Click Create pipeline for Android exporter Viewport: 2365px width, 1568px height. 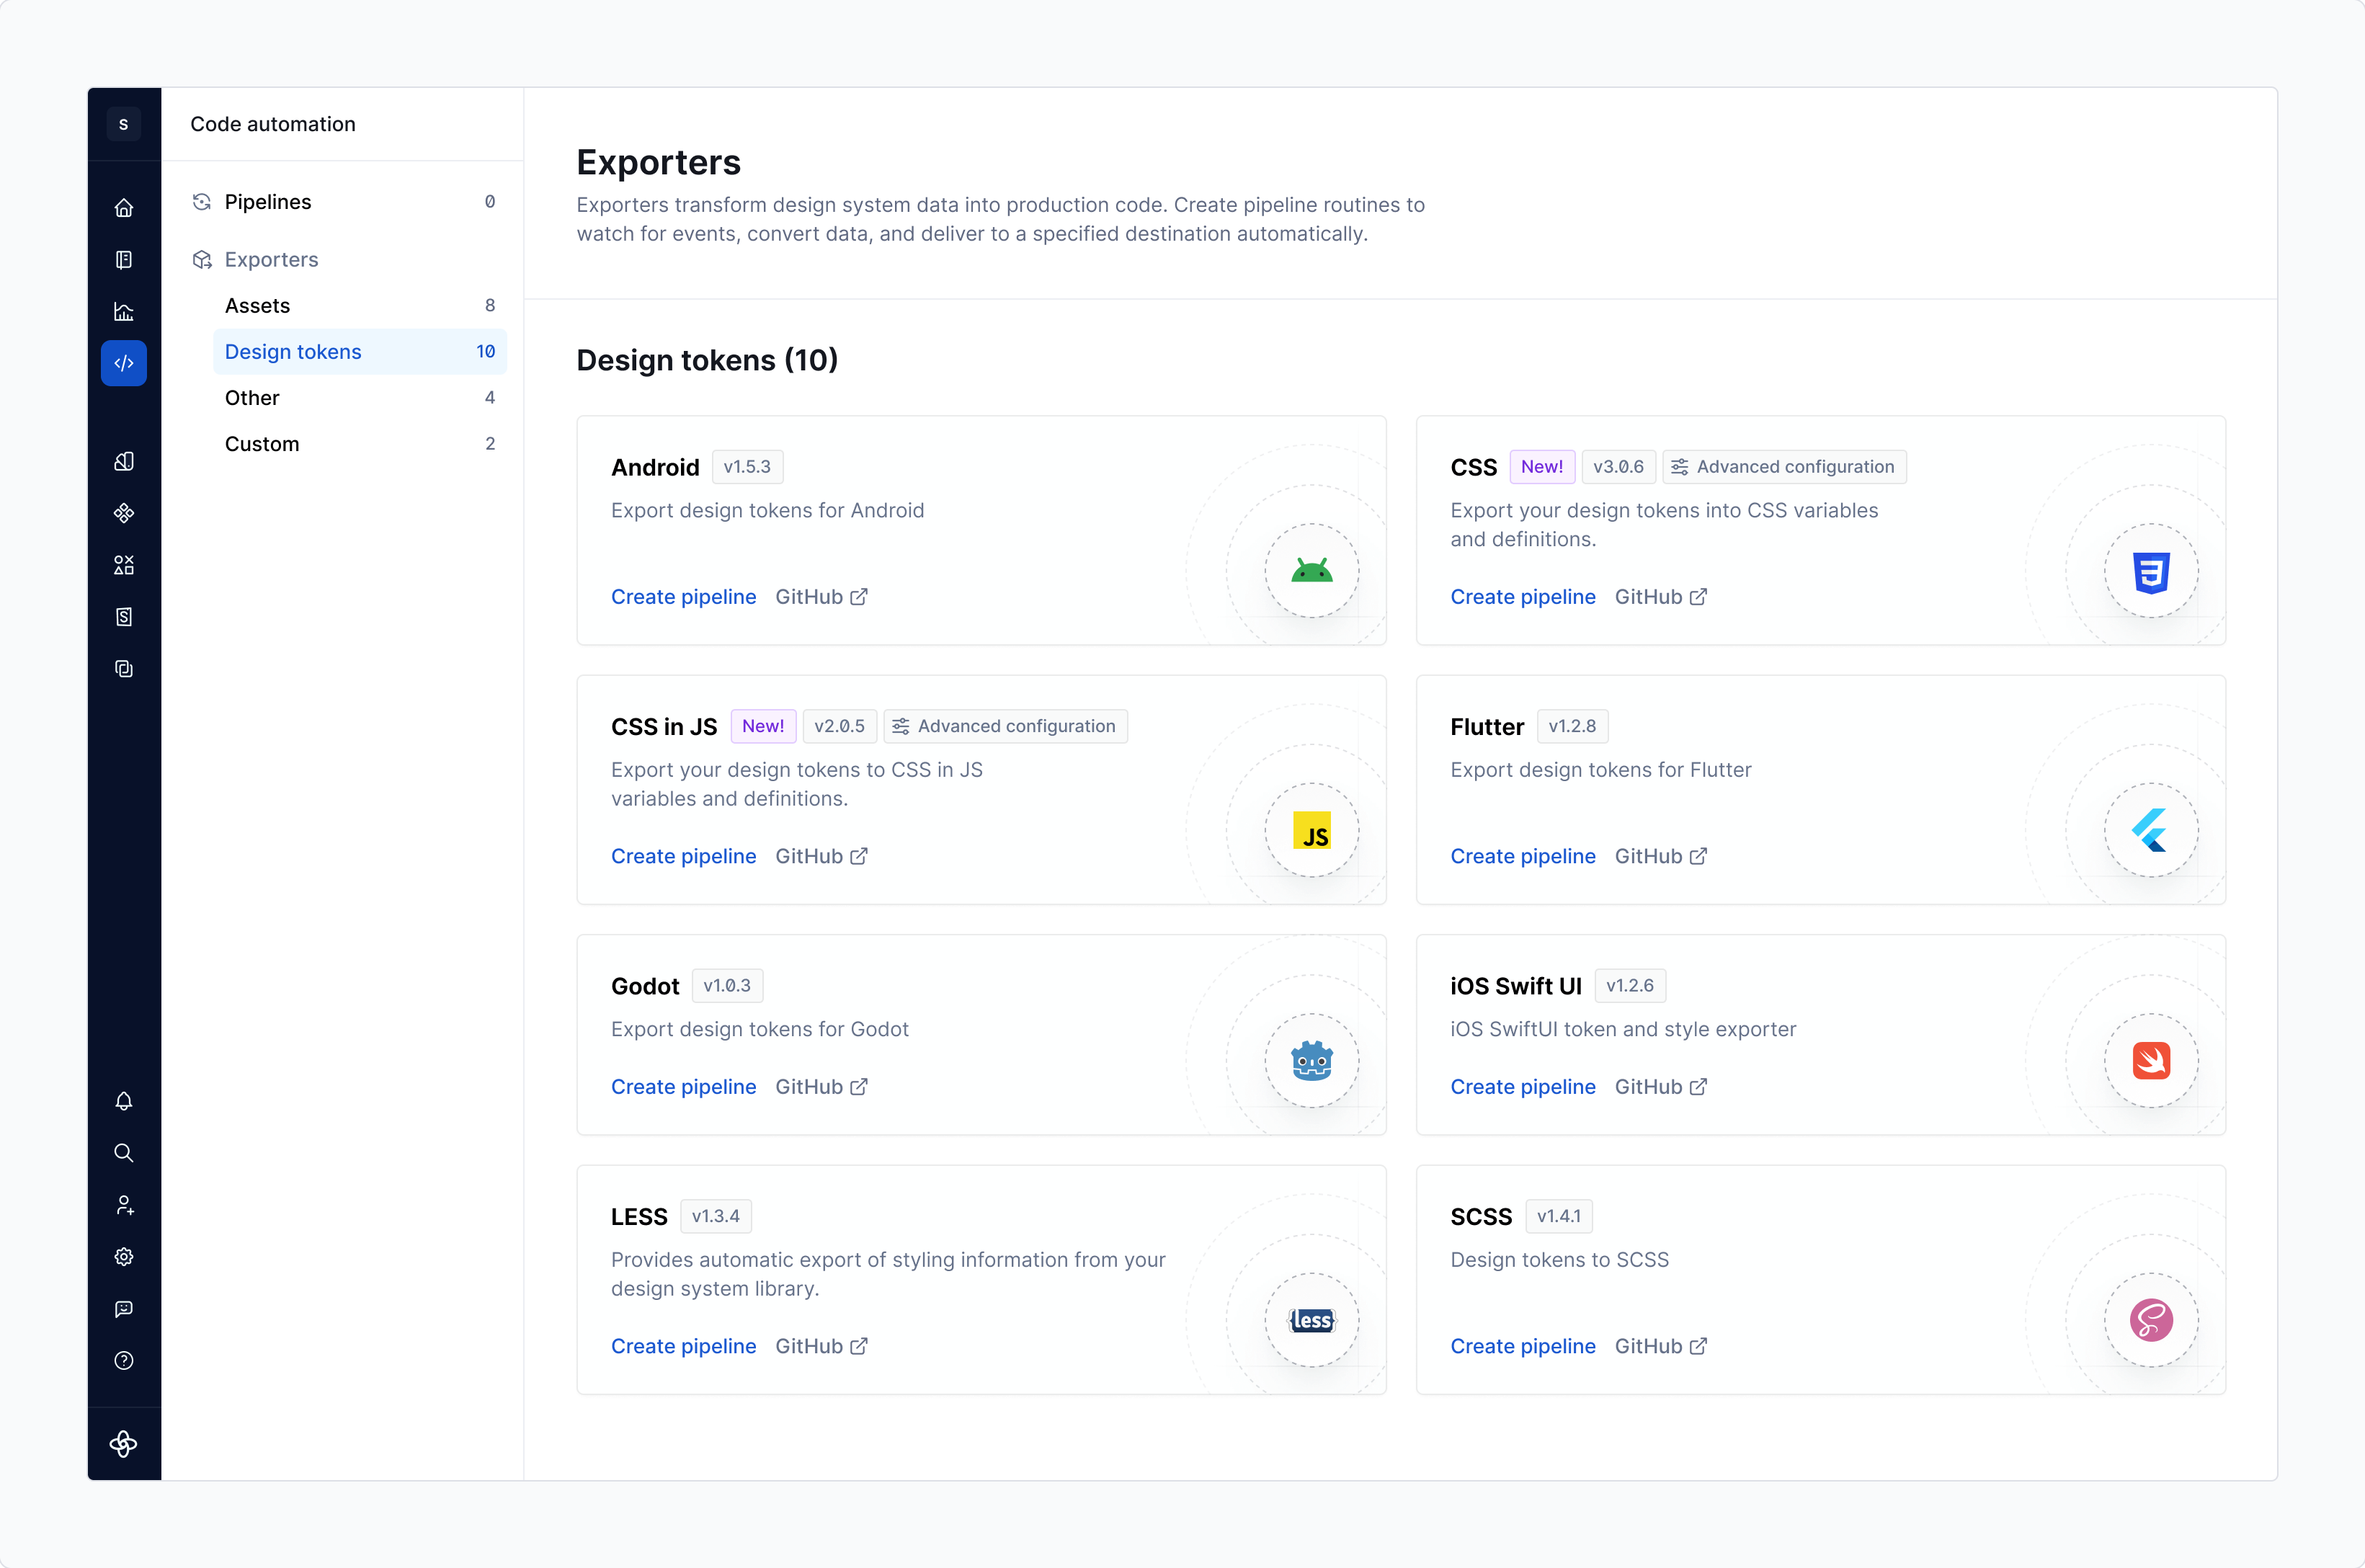coord(683,597)
